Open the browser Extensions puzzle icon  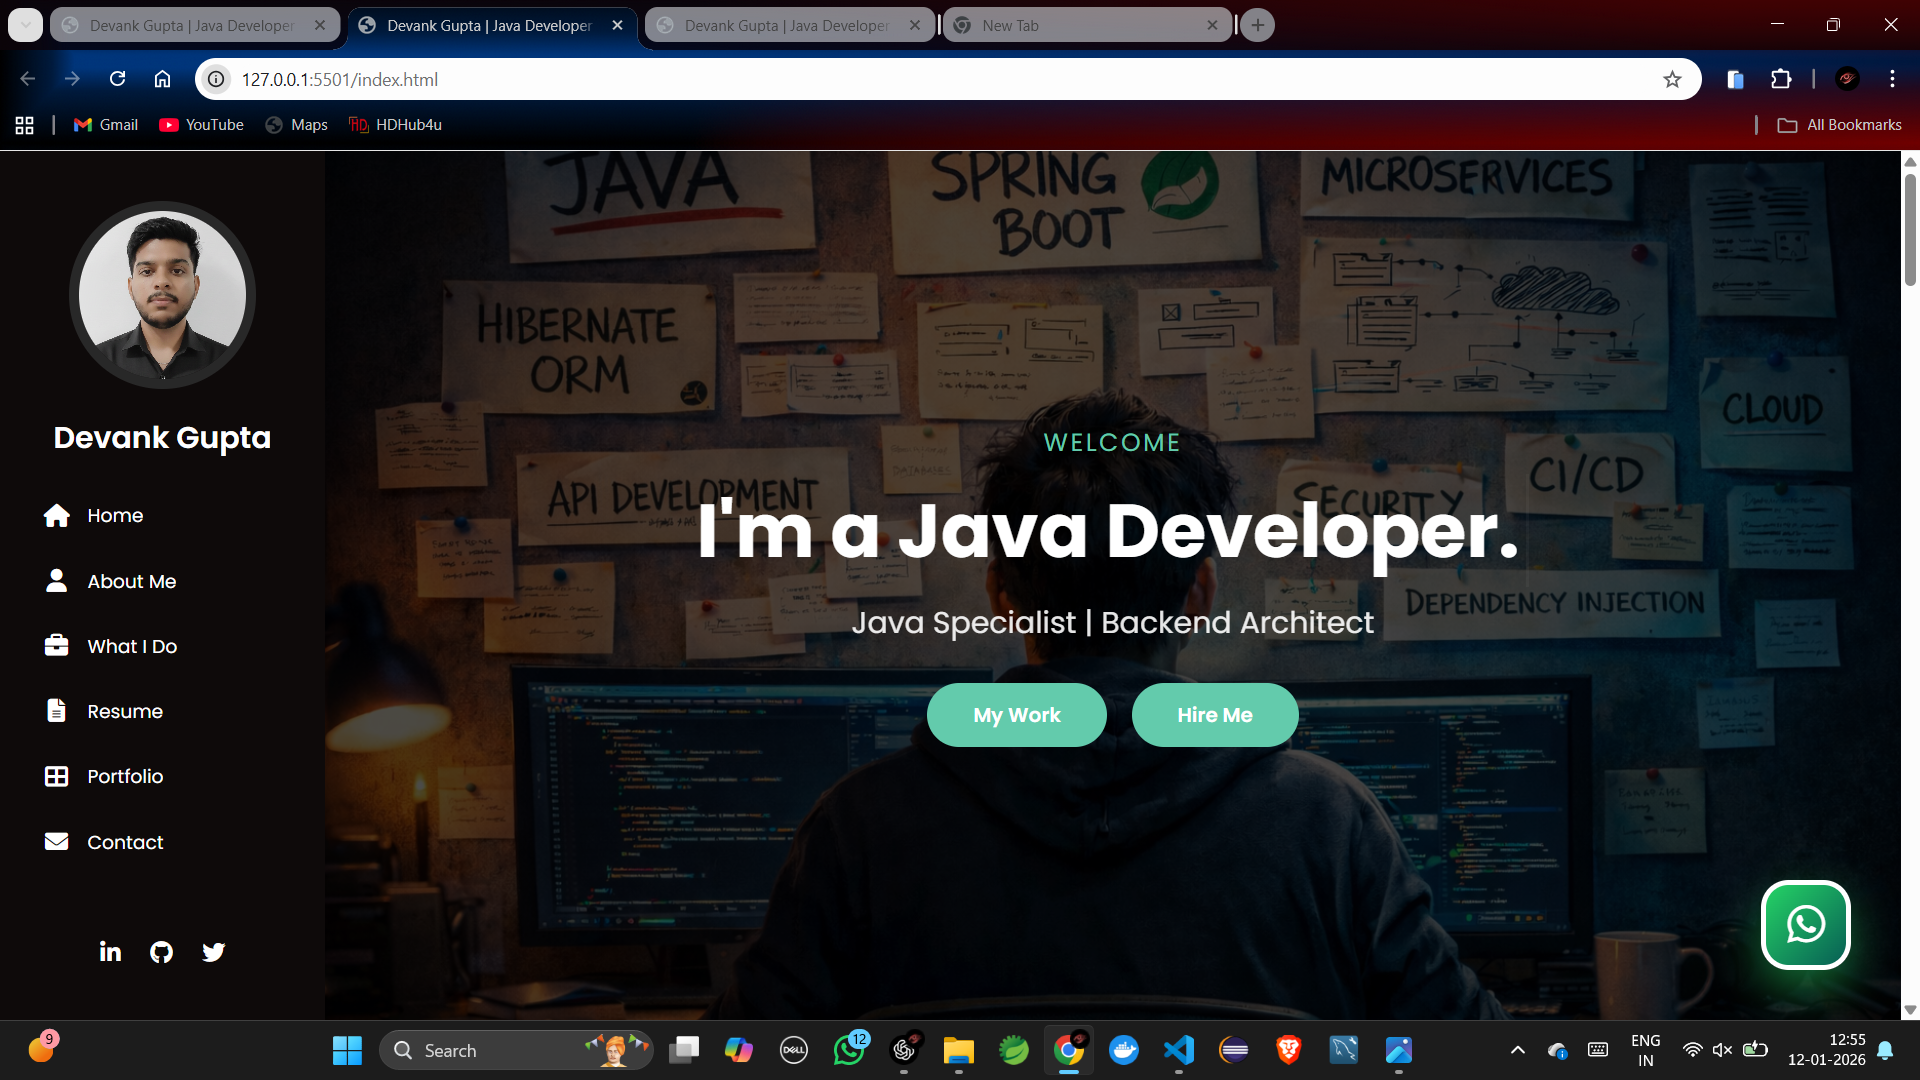[x=1781, y=80]
